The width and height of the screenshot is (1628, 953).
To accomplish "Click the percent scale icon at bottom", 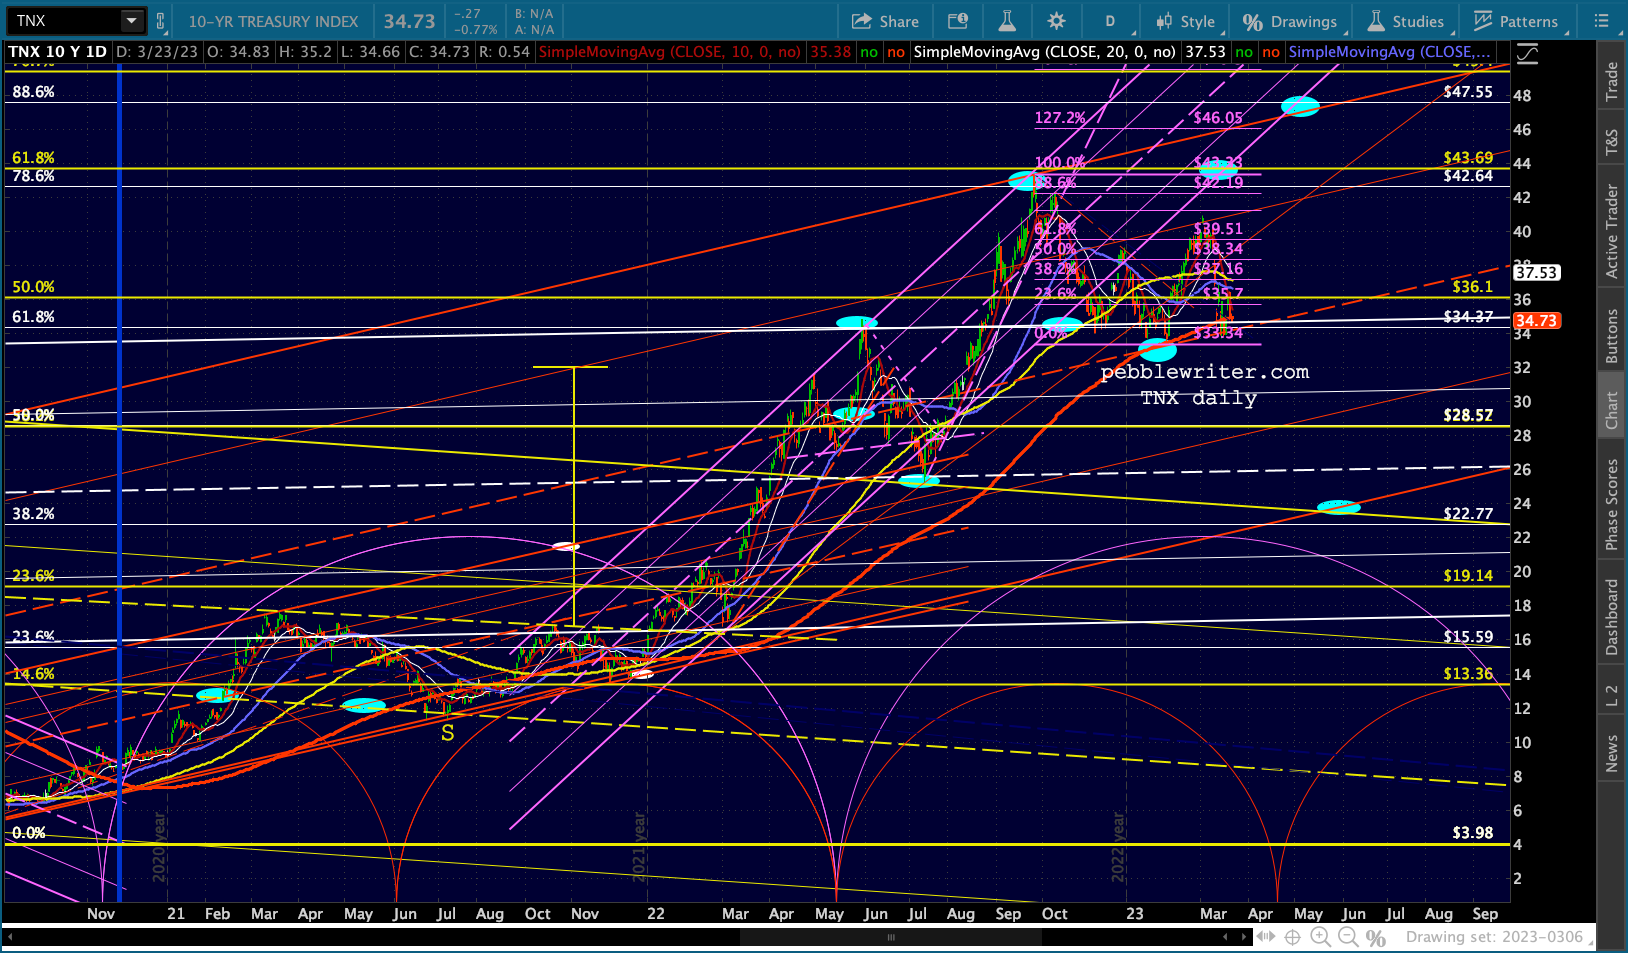I will pos(1376,937).
